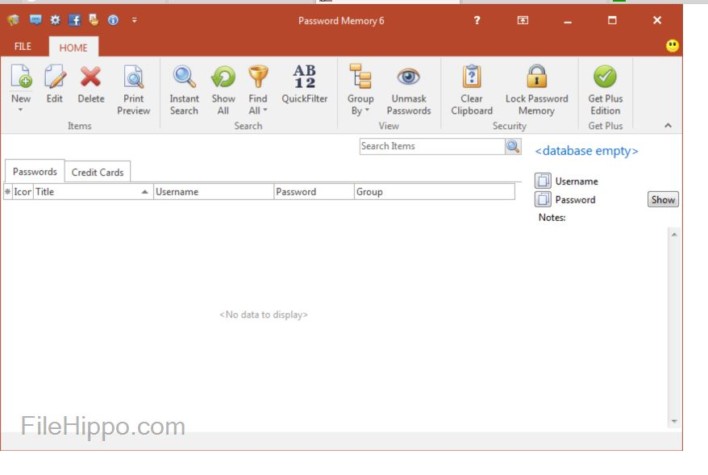Collapse the ribbon with the chevron
Screen dimensions: 708x475
668,126
